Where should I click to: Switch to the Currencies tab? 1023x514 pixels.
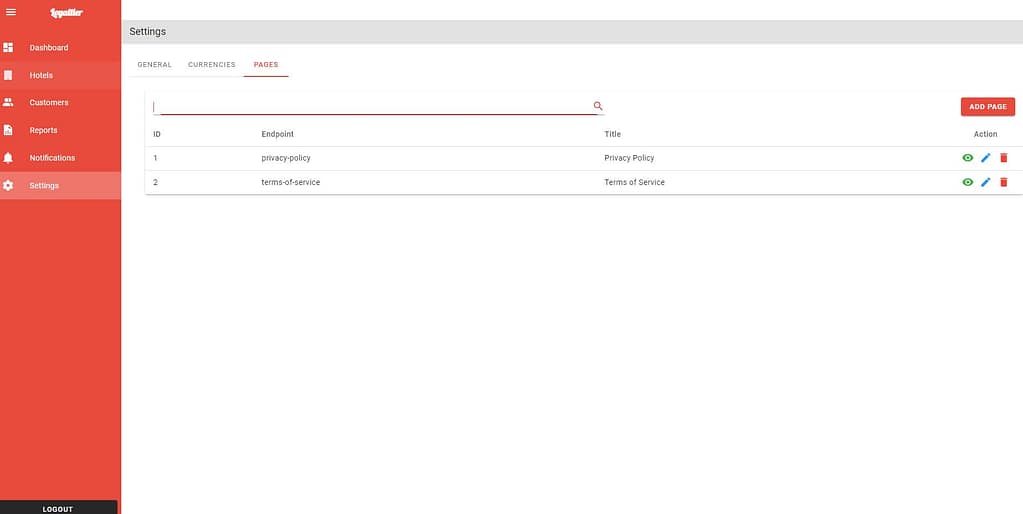[212, 65]
